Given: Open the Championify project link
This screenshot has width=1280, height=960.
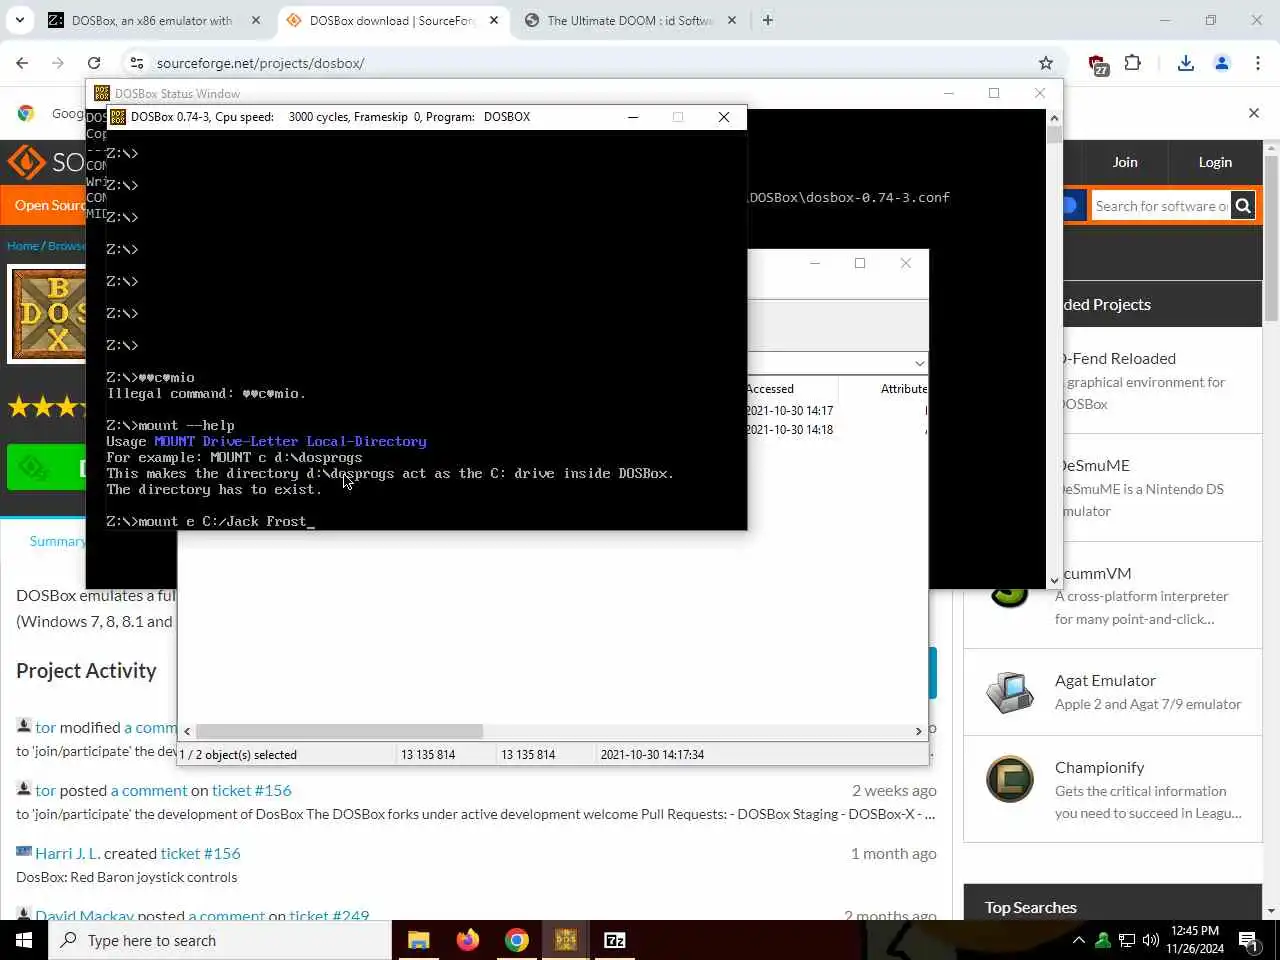Looking at the screenshot, I should [x=1099, y=767].
